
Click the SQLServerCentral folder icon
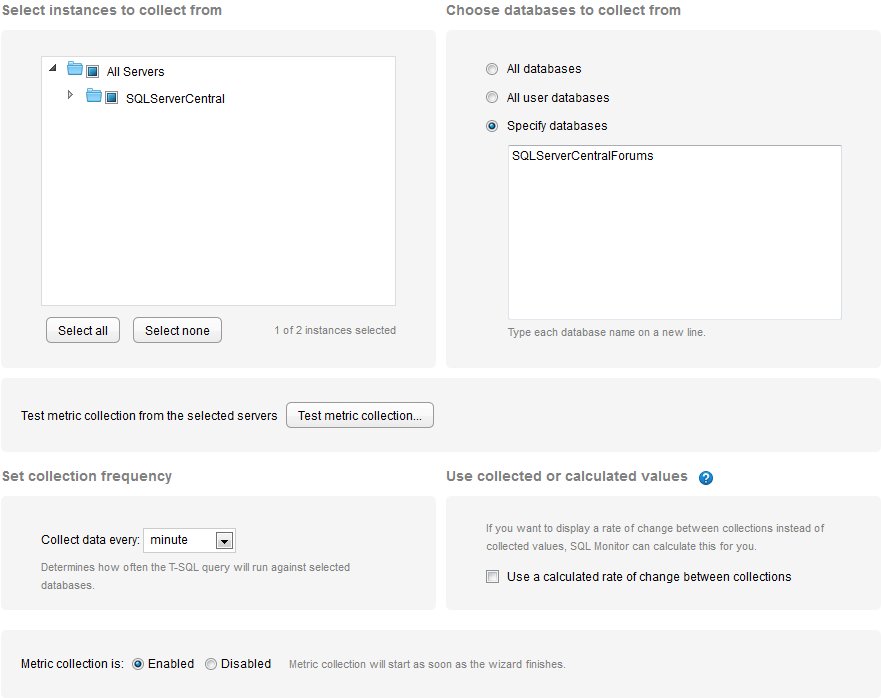coord(94,97)
